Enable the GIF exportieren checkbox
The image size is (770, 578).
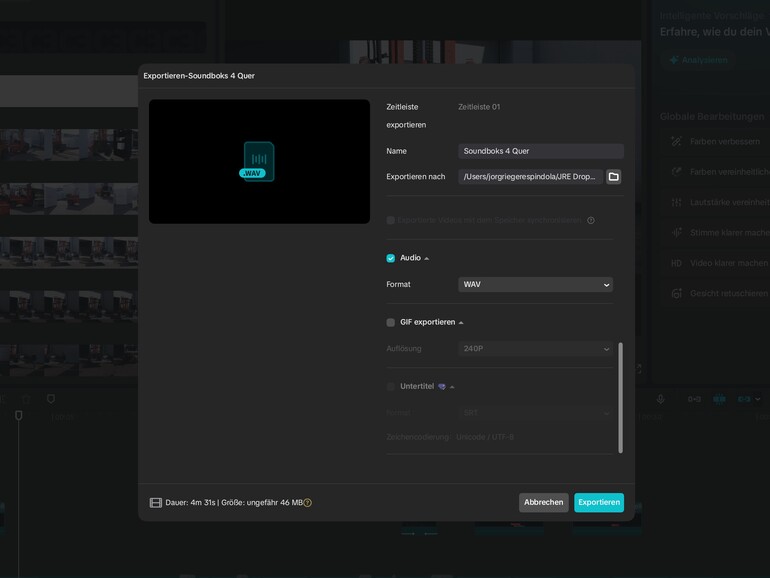tap(390, 323)
